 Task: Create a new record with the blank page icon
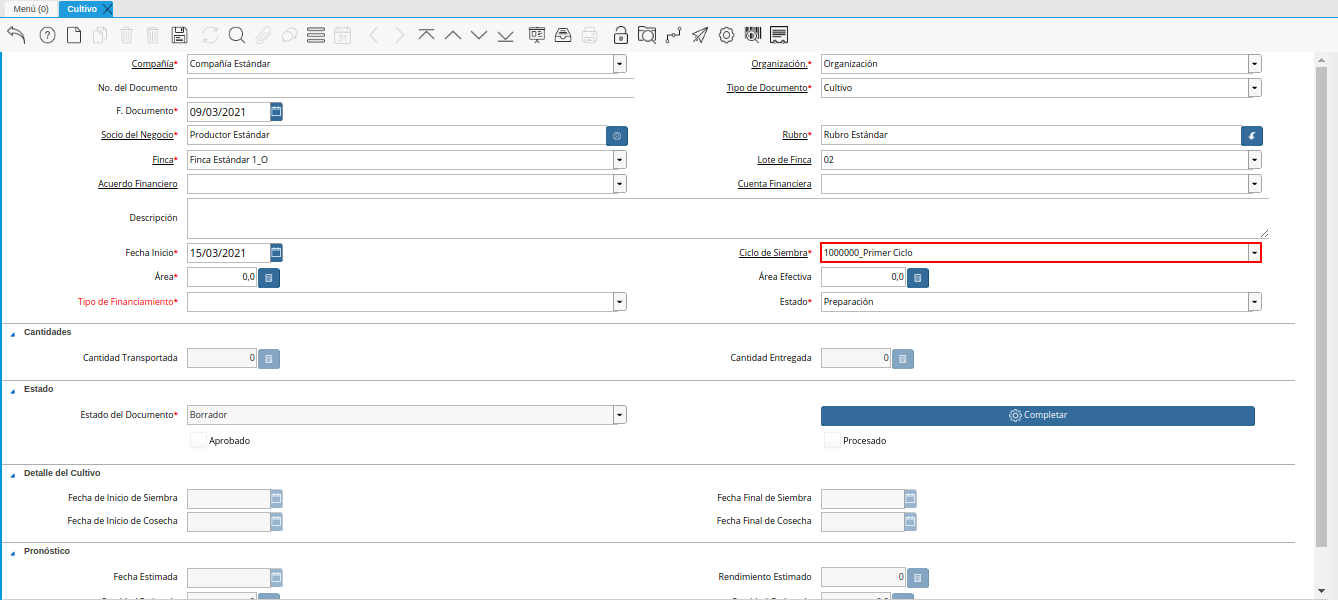tap(74, 35)
